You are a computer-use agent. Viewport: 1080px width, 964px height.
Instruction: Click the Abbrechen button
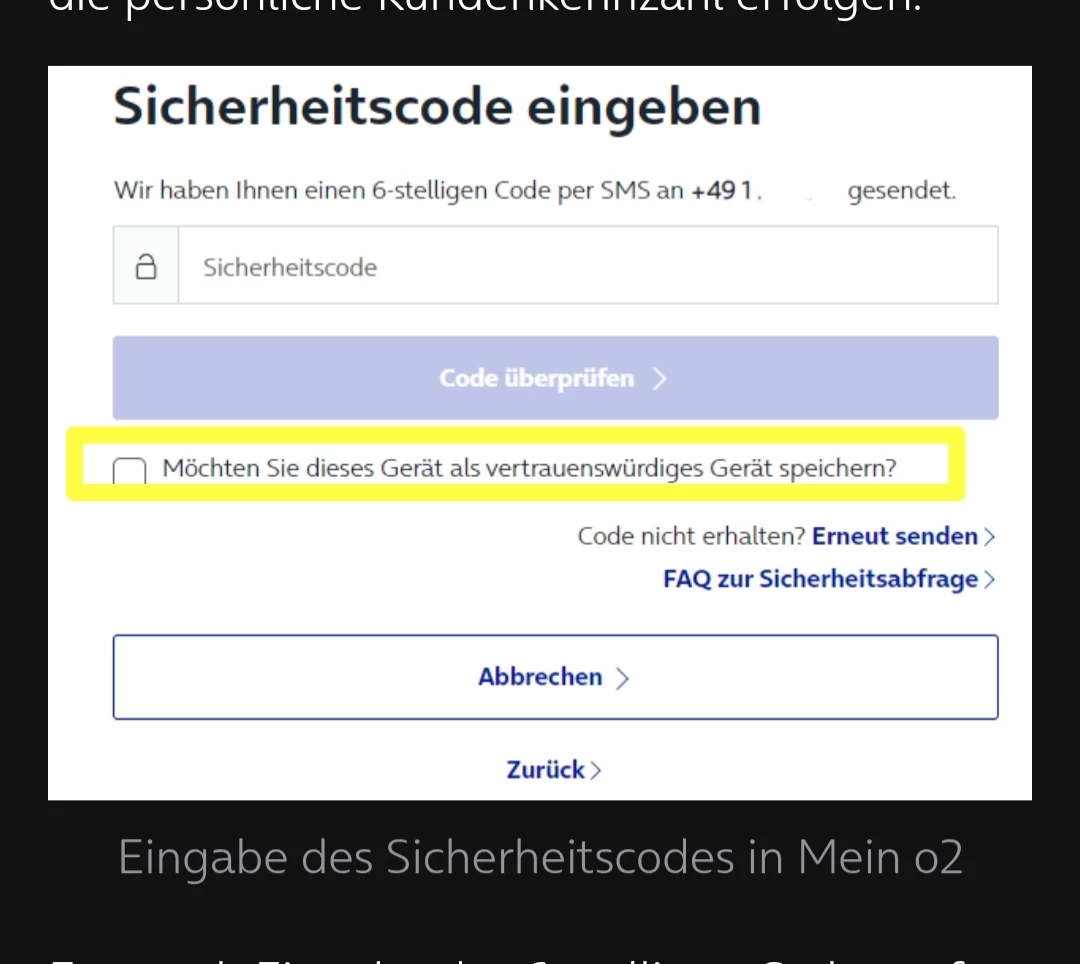555,677
